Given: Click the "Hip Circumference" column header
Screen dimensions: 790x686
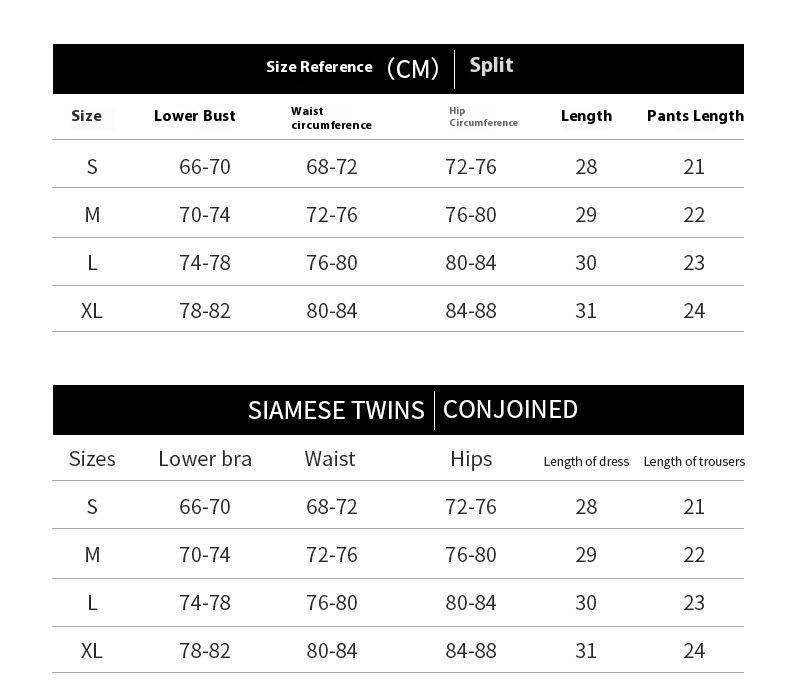Looking at the screenshot, I should coord(483,117).
